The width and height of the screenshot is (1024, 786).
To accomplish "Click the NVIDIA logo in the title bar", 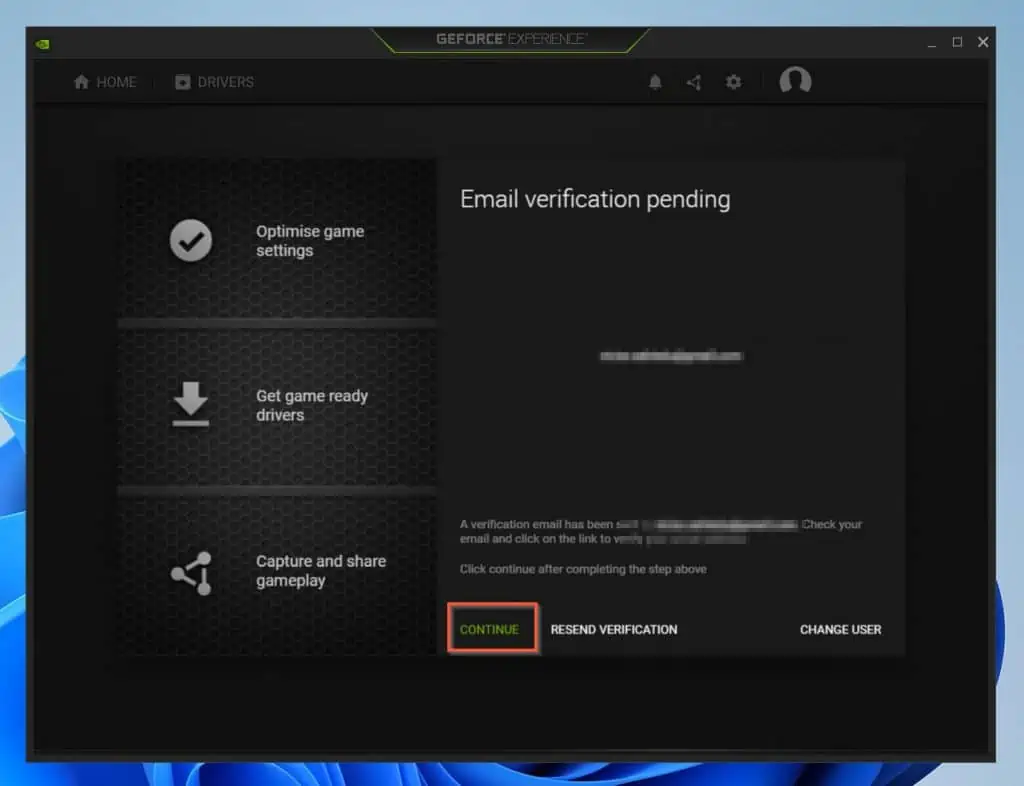I will click(x=44, y=42).
